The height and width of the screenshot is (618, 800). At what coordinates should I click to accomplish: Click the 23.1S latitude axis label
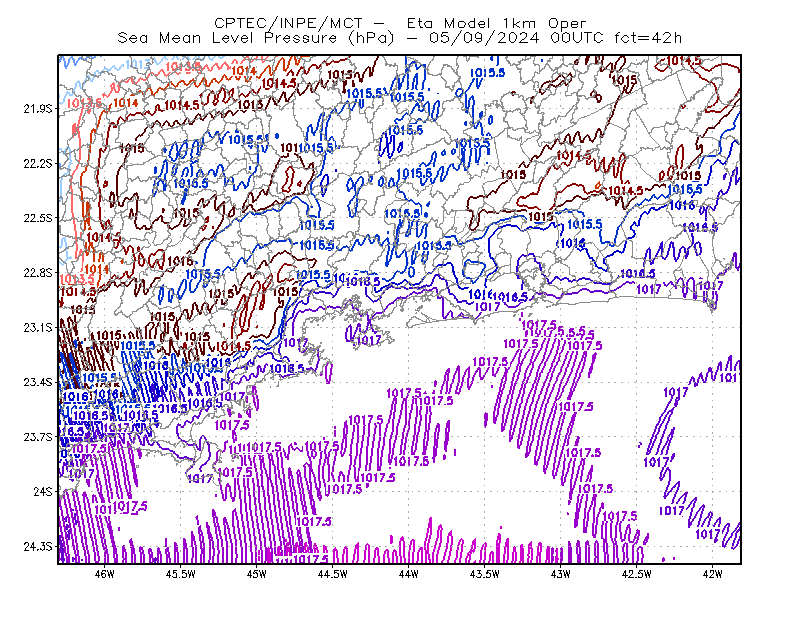(38, 327)
